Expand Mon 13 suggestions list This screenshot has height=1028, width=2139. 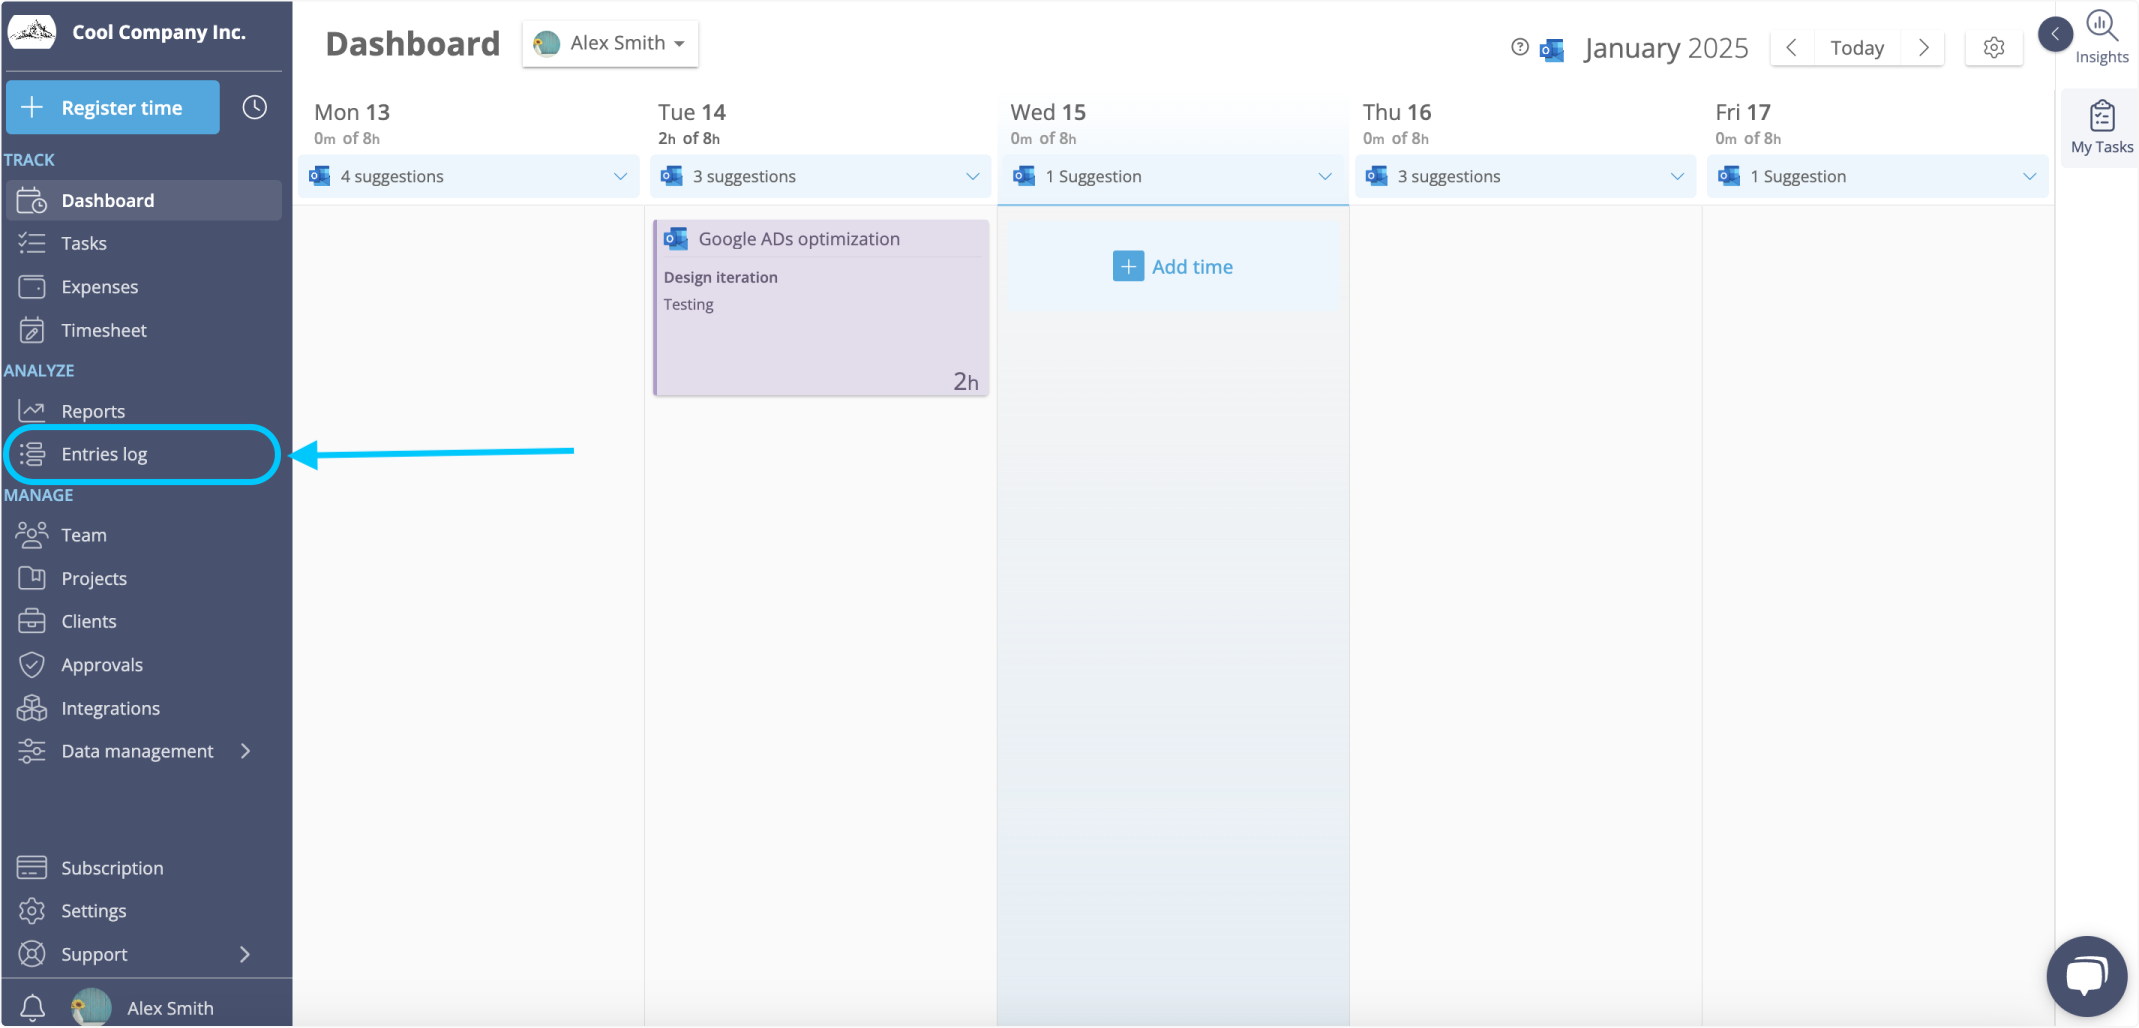click(x=620, y=177)
